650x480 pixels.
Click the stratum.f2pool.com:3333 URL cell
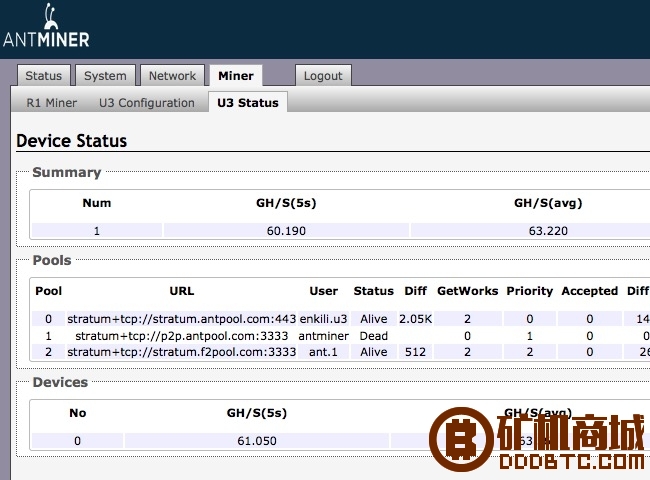182,352
